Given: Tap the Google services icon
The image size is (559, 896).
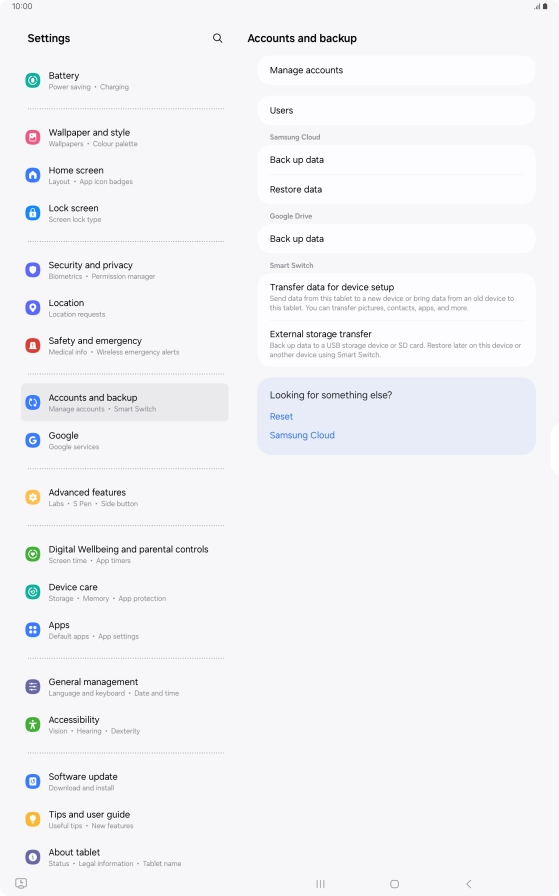Looking at the screenshot, I should tap(33, 441).
